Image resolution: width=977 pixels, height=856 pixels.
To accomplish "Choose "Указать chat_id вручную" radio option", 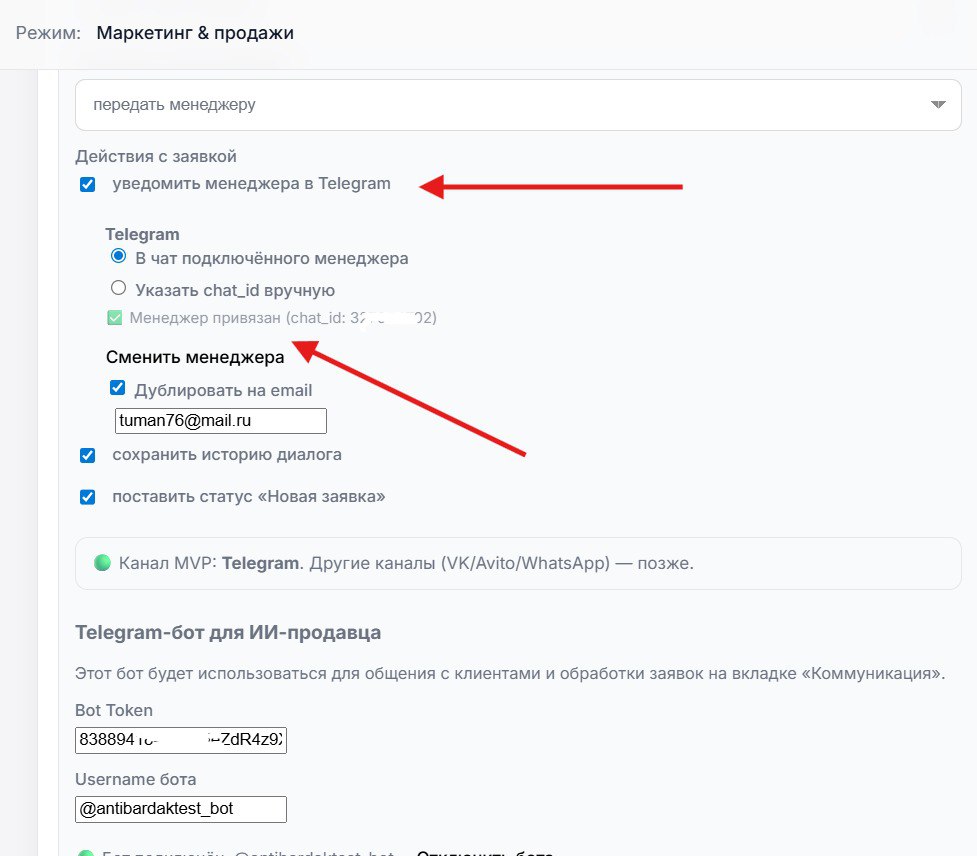I will [x=119, y=289].
